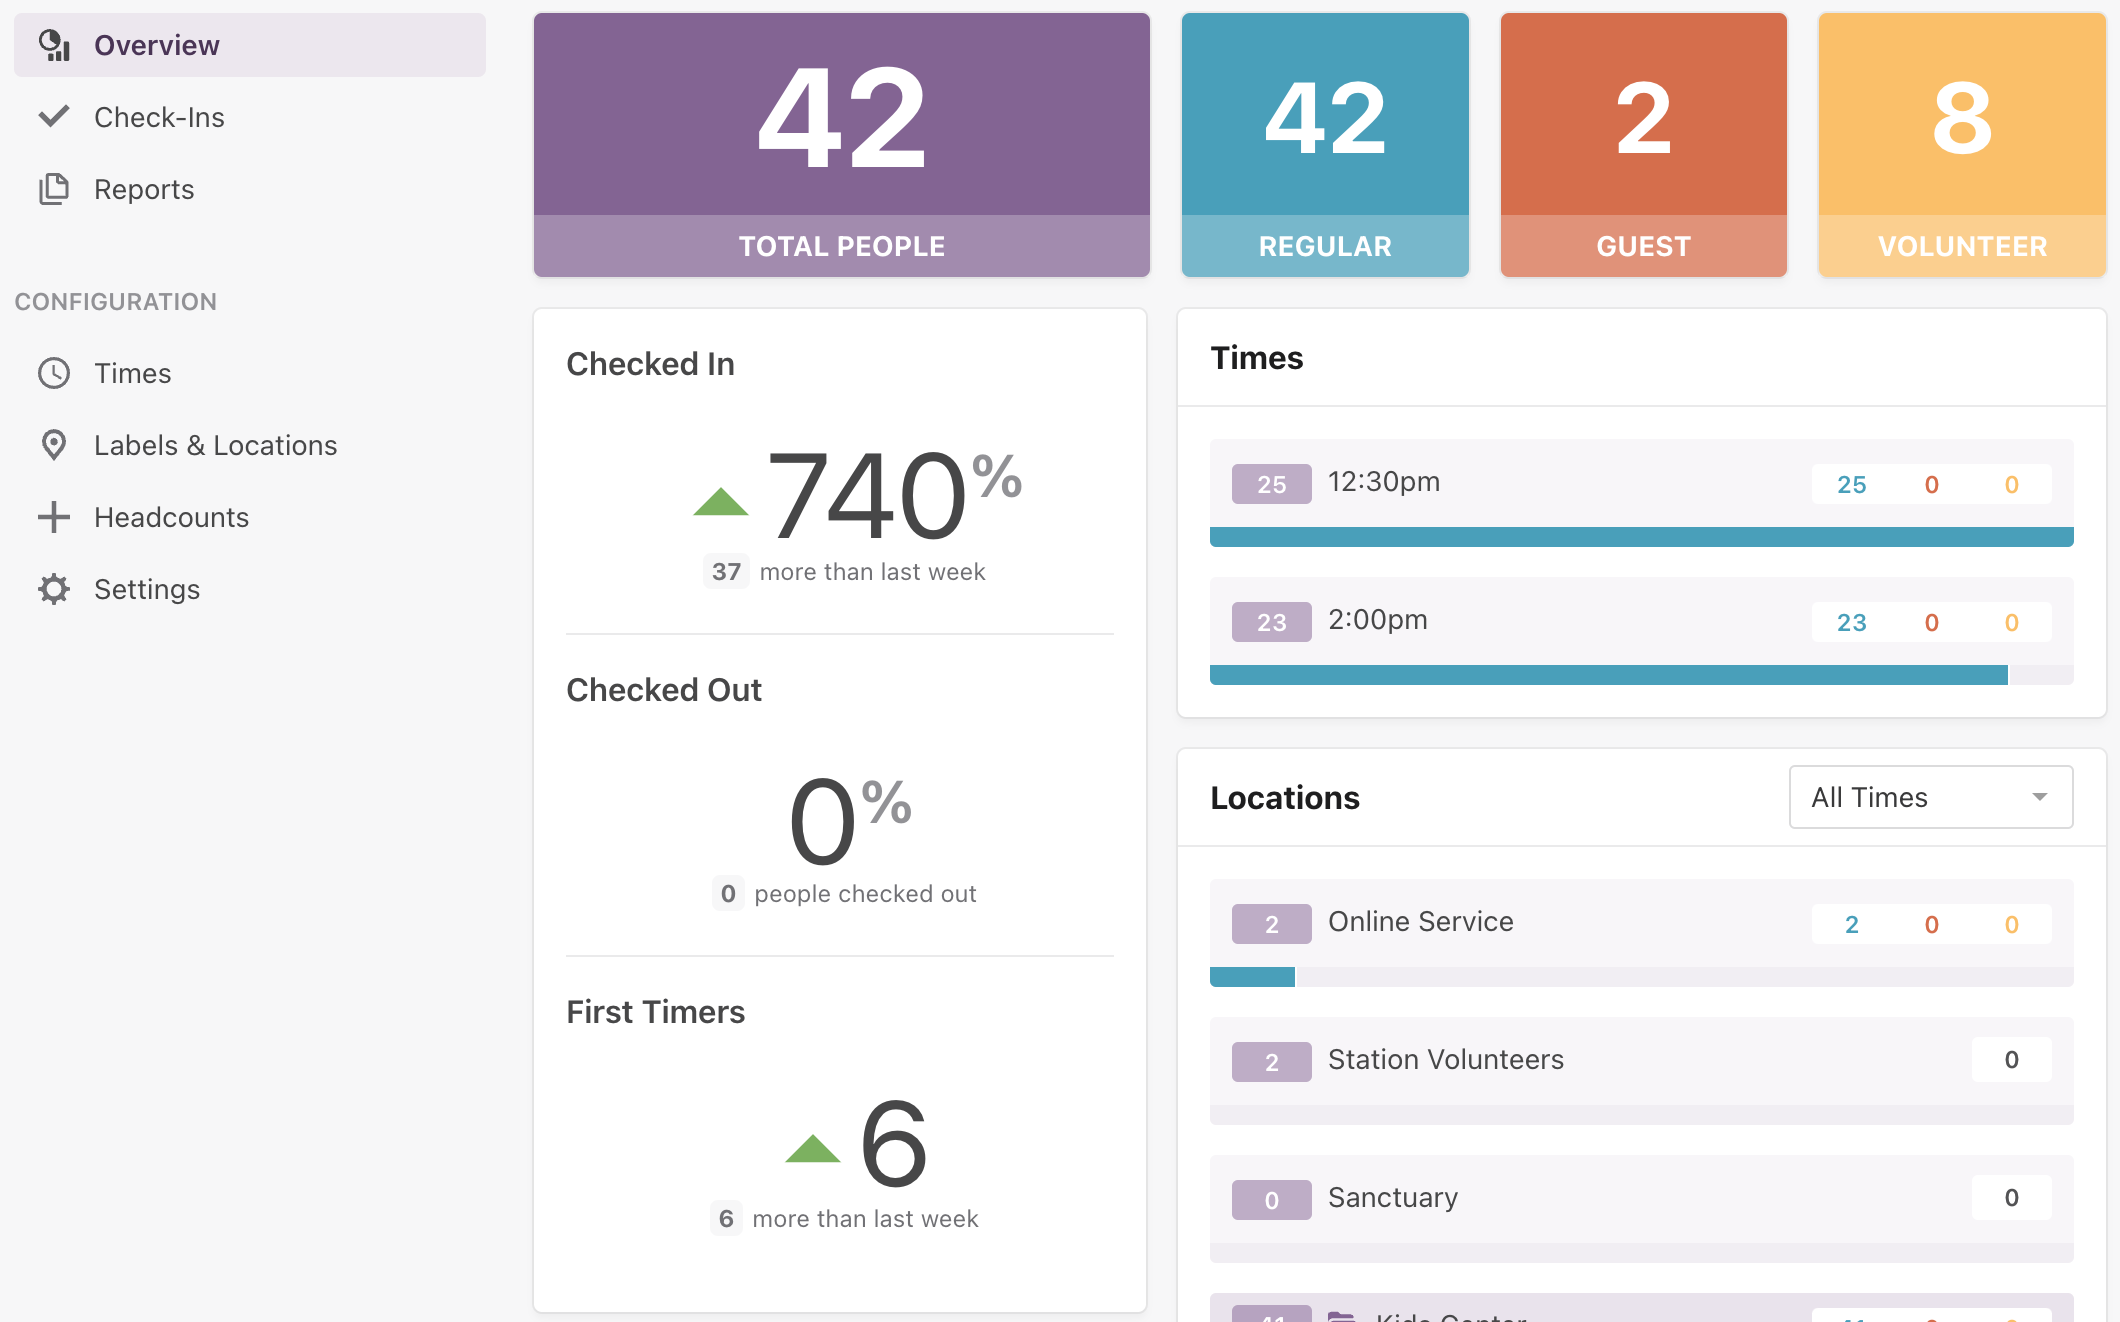Open the Overview page
Viewport: 2120px width, 1322px height.
tap(250, 45)
